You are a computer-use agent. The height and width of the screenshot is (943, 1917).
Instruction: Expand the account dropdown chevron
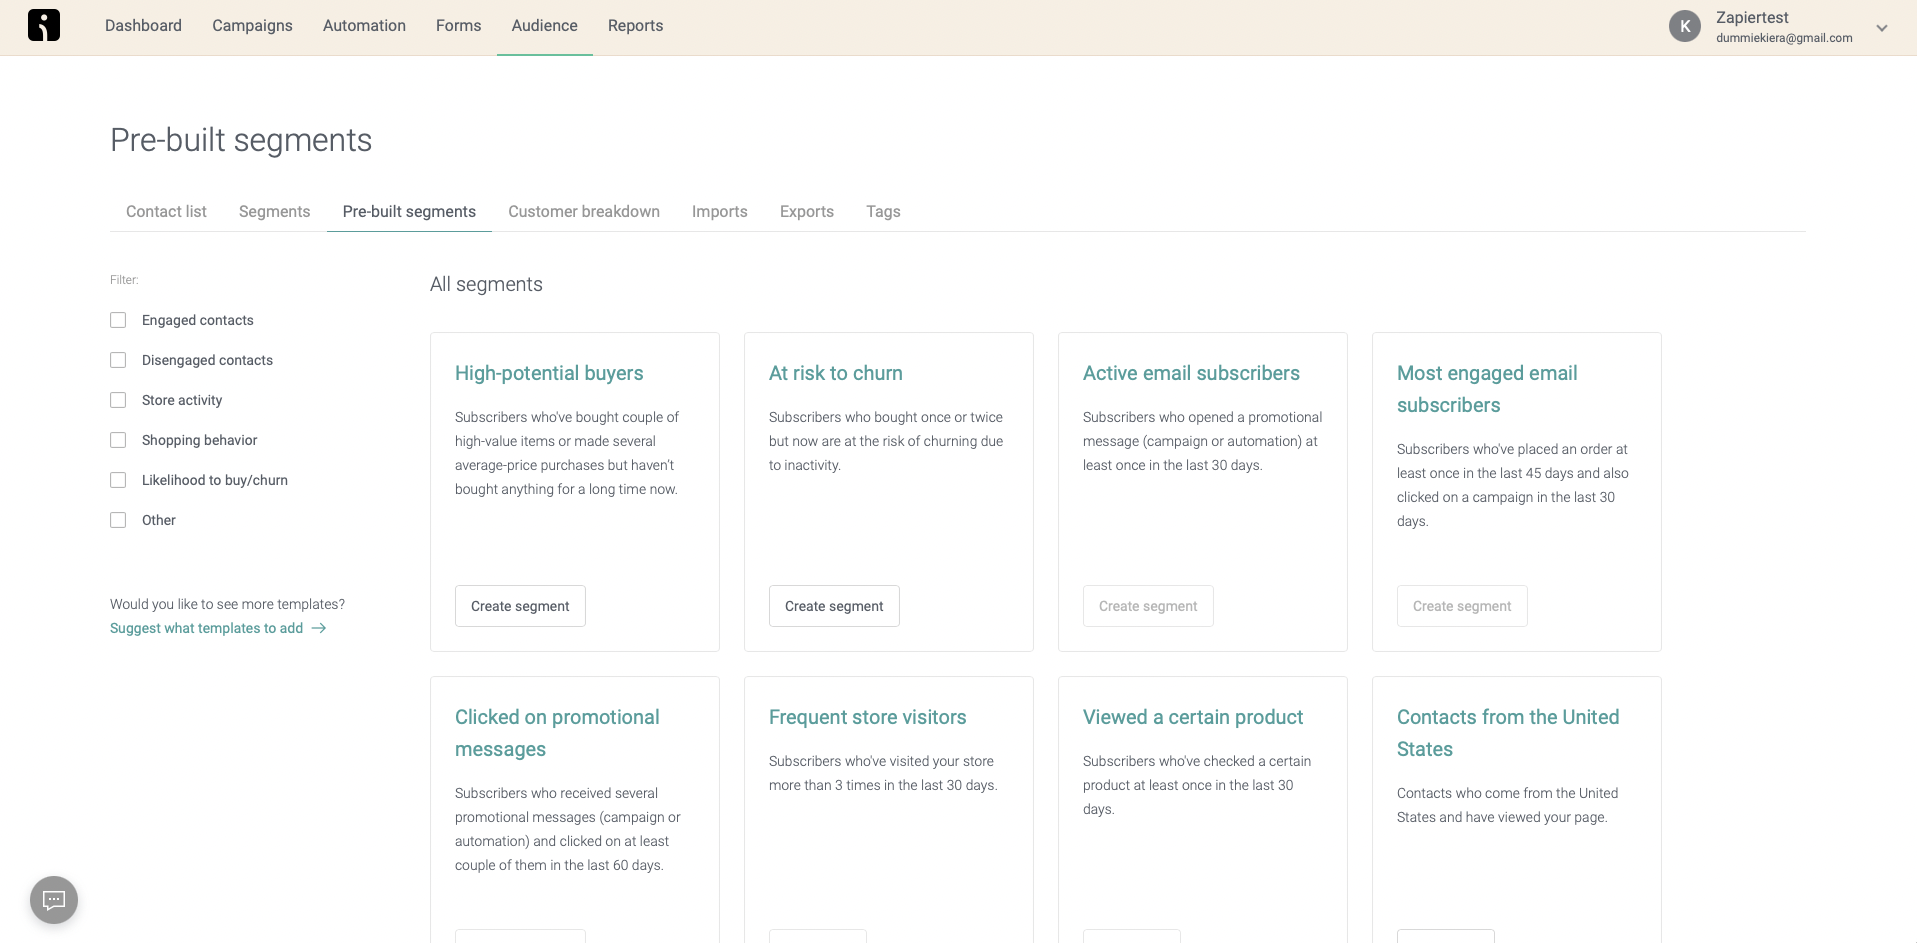[1882, 28]
